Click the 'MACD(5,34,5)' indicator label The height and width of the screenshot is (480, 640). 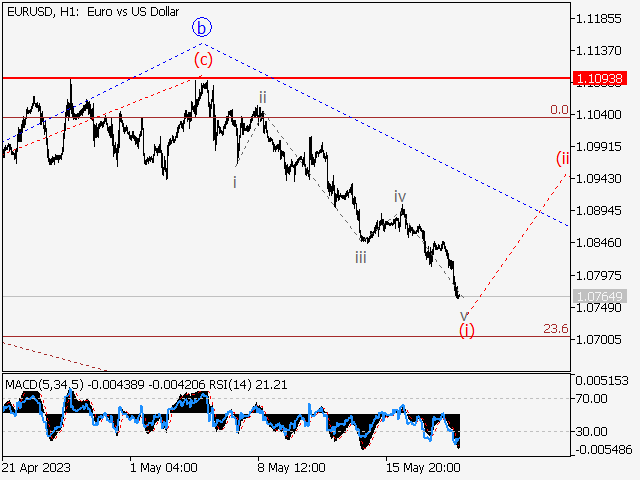click(44, 385)
